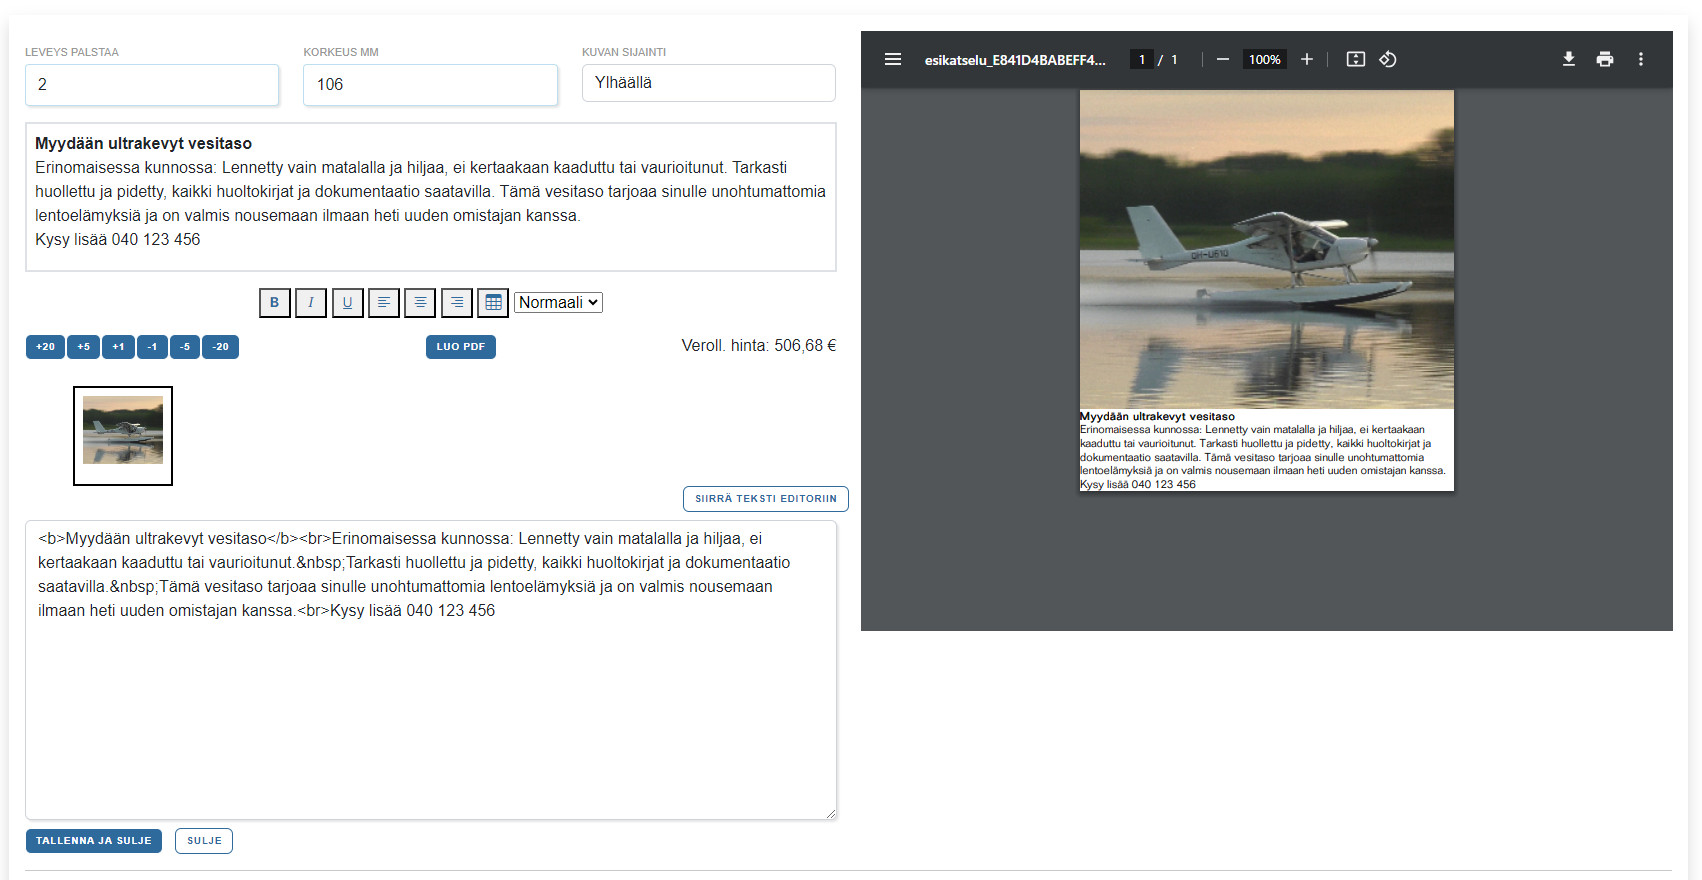Close the dialog with Sulje button
The height and width of the screenshot is (880, 1702).
point(204,841)
